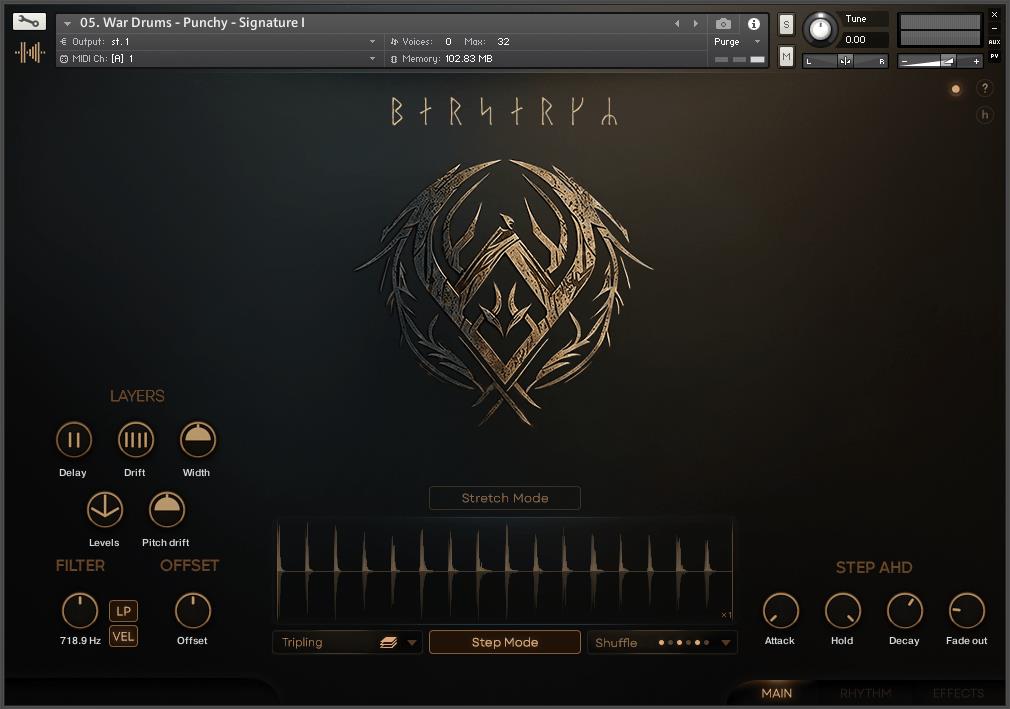Click the snapshot camera icon
This screenshot has height=709, width=1010.
724,24
